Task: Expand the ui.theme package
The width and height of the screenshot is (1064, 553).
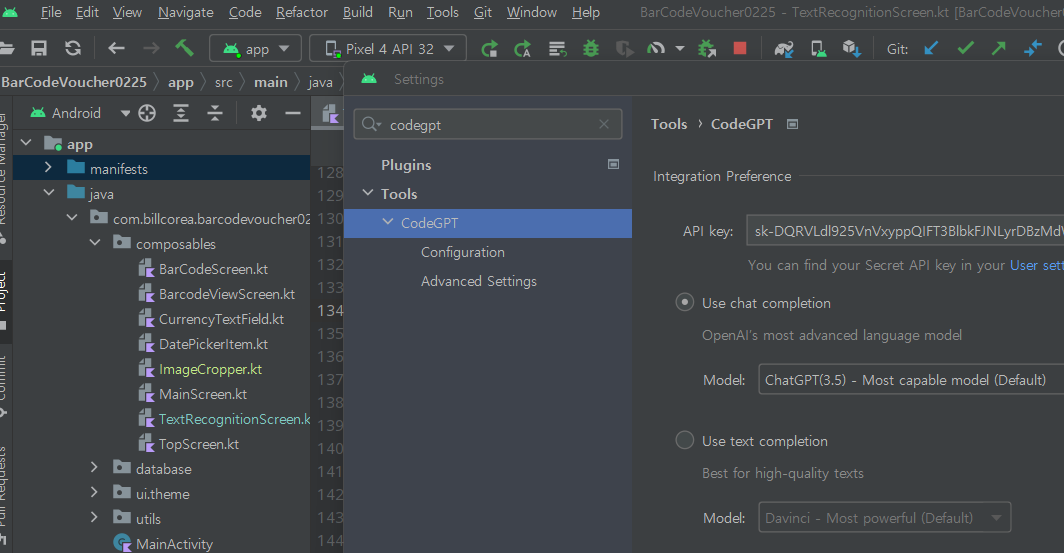Action: (x=94, y=493)
